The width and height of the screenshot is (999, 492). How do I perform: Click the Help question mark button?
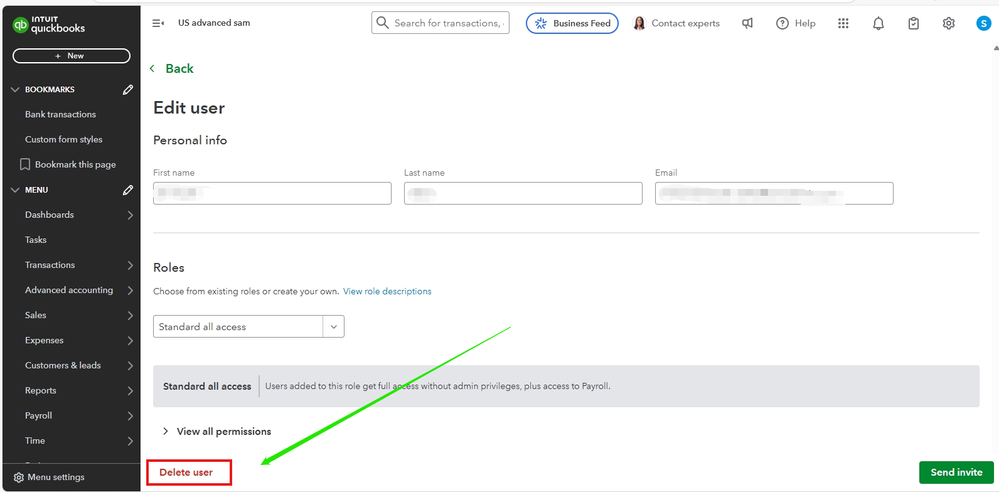[795, 24]
